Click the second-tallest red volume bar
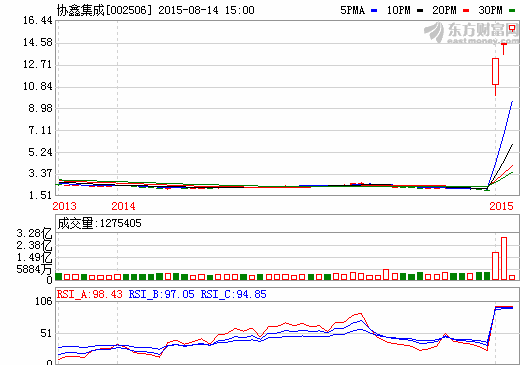The image size is (520, 365). (x=495, y=266)
